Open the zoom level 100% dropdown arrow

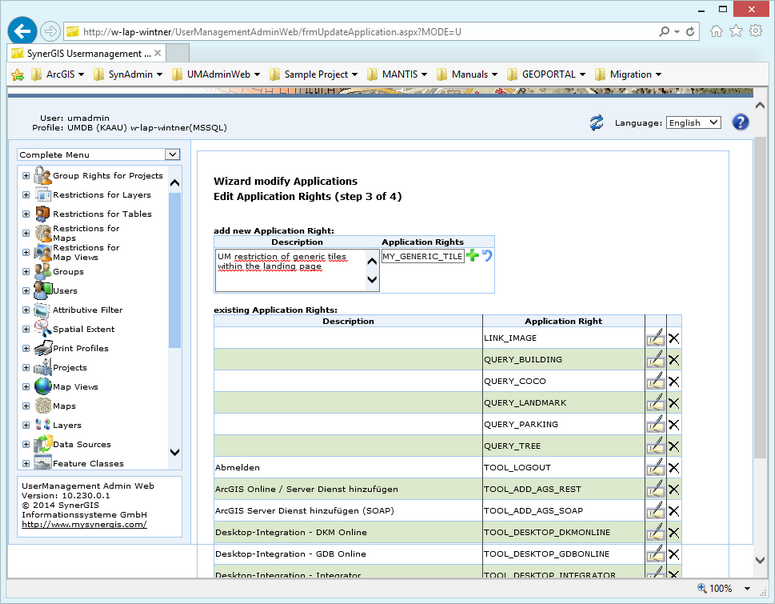pyautogui.click(x=747, y=589)
